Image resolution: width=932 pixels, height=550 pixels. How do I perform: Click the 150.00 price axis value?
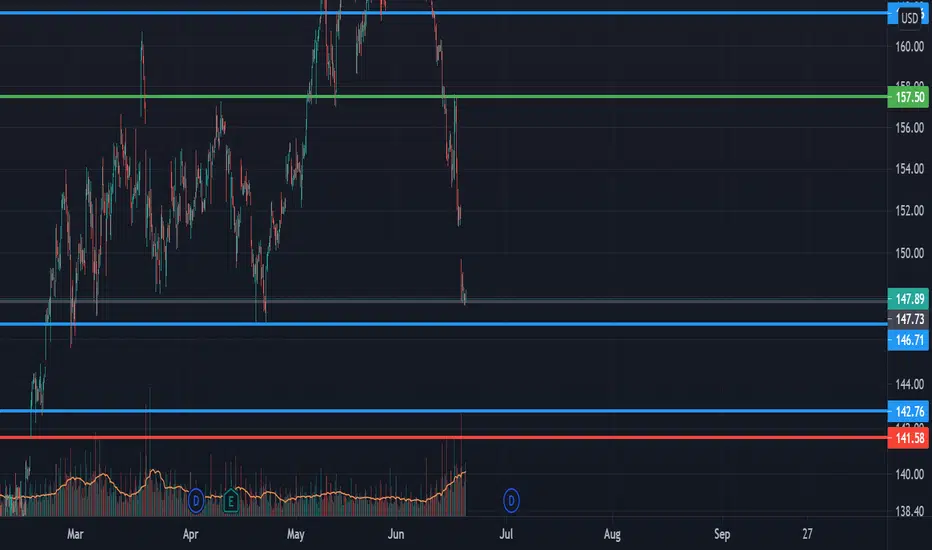pos(909,253)
